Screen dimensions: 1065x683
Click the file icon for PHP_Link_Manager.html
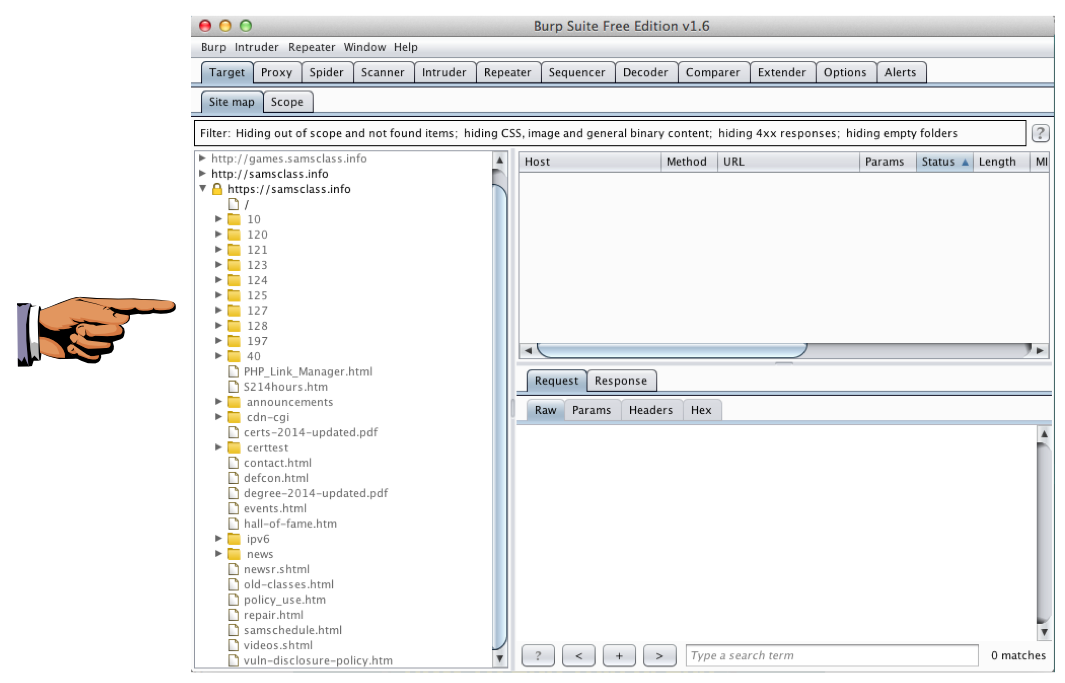pyautogui.click(x=233, y=371)
